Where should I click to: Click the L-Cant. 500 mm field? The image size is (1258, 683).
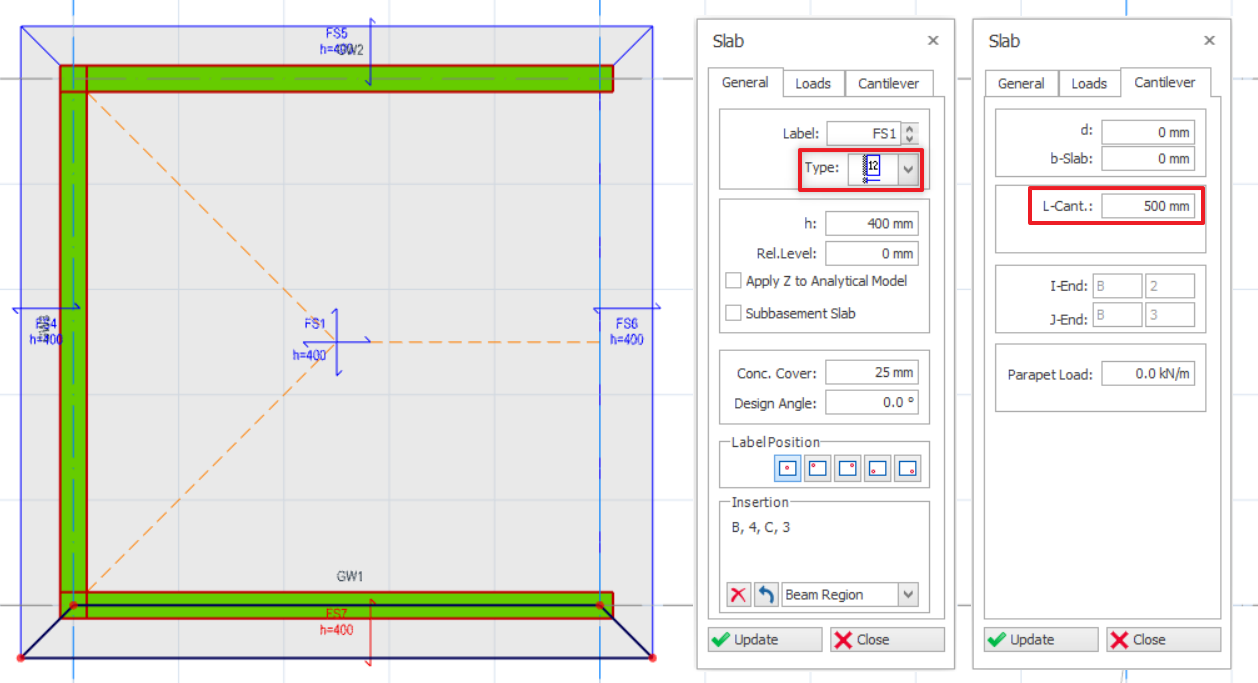[x=1148, y=206]
